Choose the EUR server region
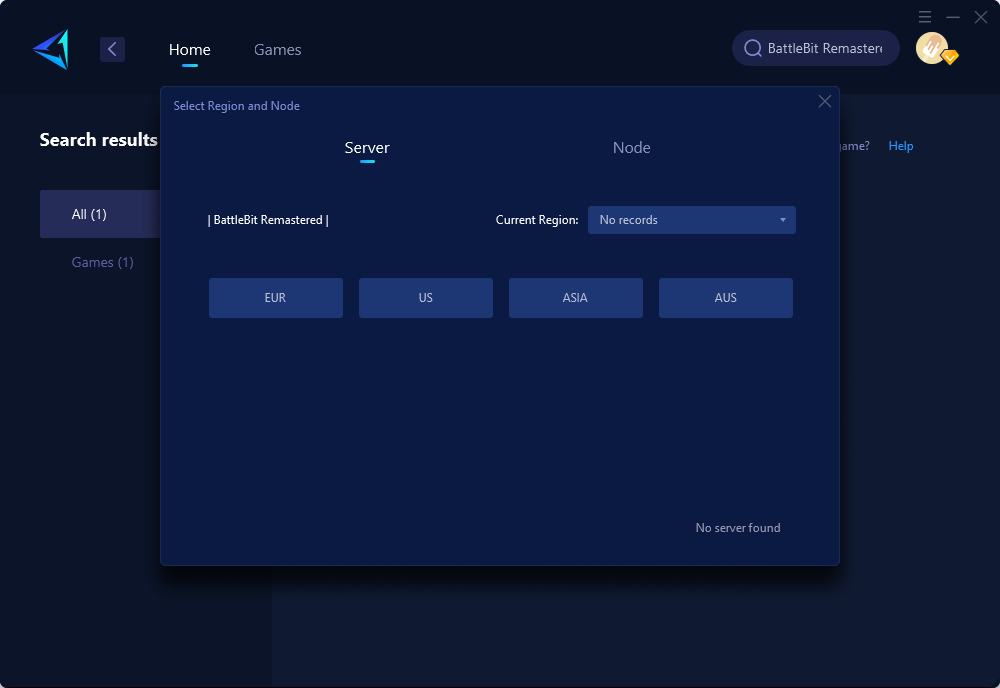Screen dimensions: 1000x688 tap(276, 298)
